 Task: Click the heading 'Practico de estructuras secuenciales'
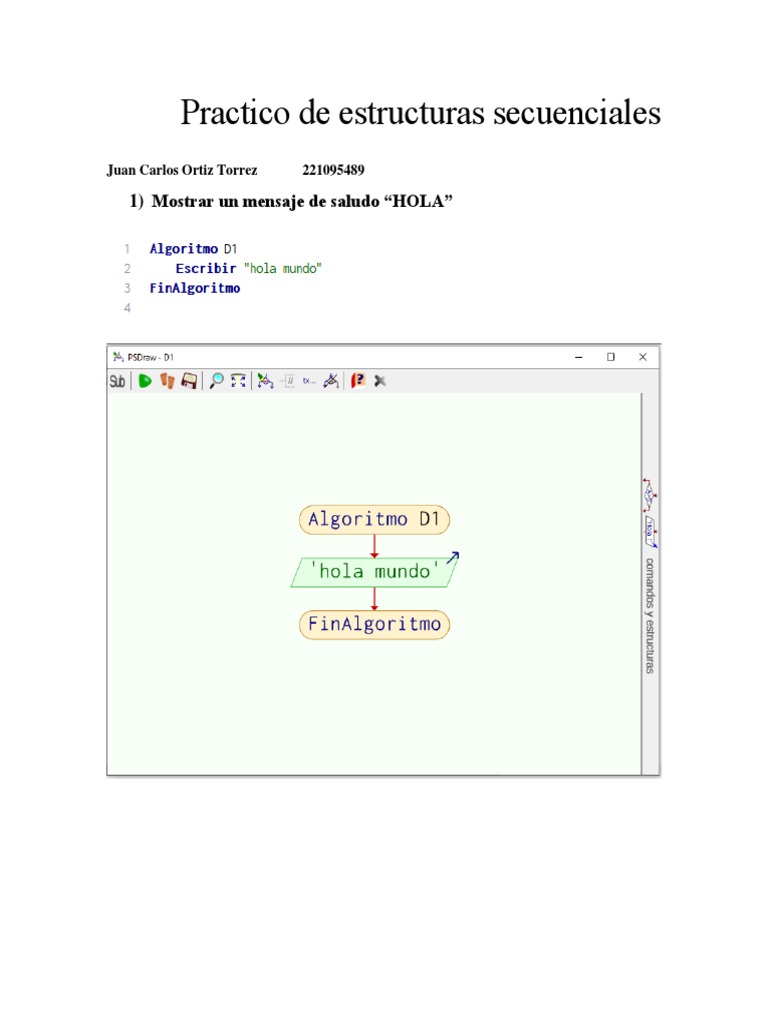pos(421,112)
